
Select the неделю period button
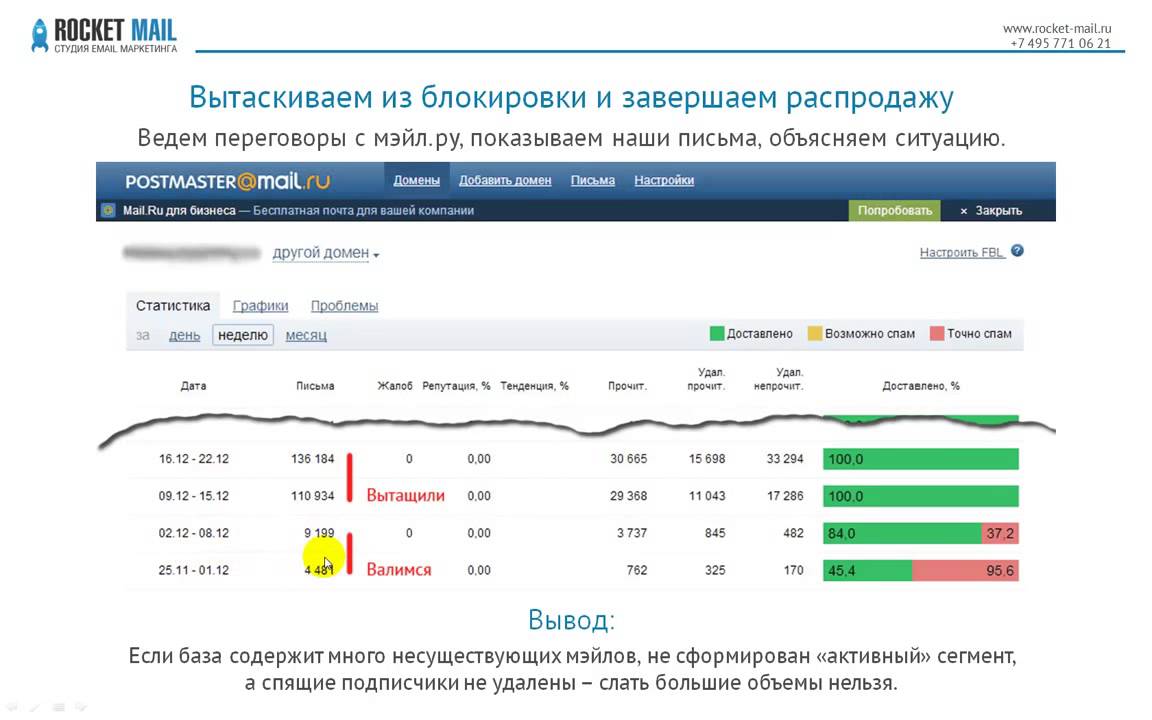[243, 335]
